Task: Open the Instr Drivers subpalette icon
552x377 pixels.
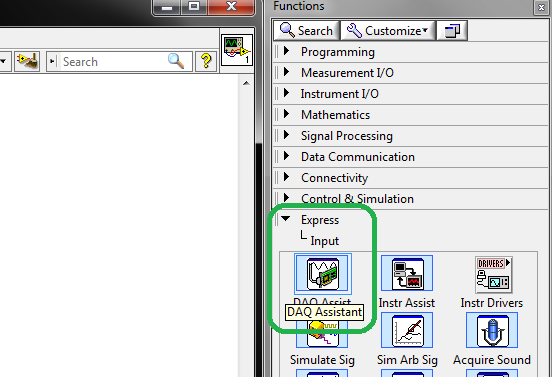Action: 493,275
